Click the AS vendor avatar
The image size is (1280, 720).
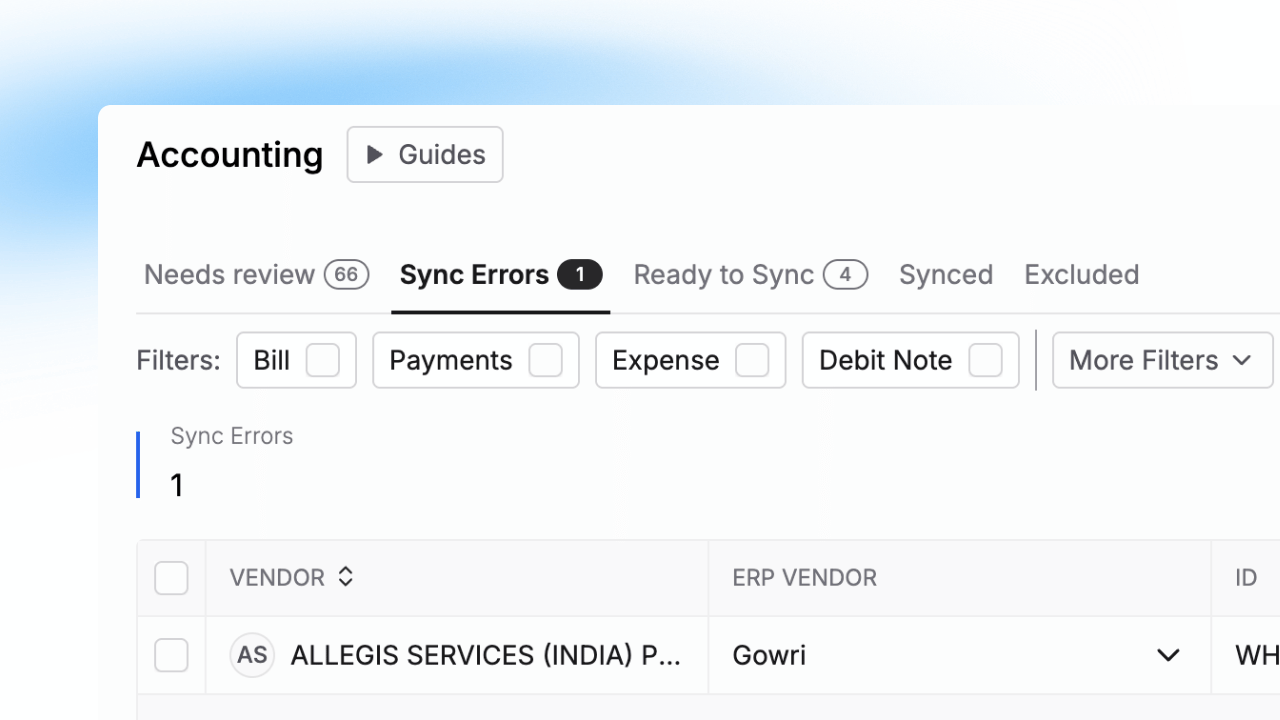252,655
